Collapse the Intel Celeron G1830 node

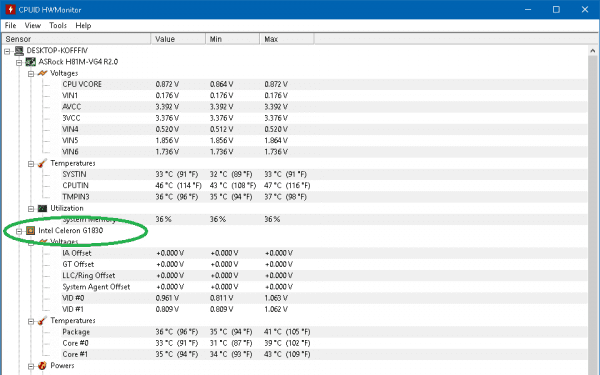click(x=19, y=231)
